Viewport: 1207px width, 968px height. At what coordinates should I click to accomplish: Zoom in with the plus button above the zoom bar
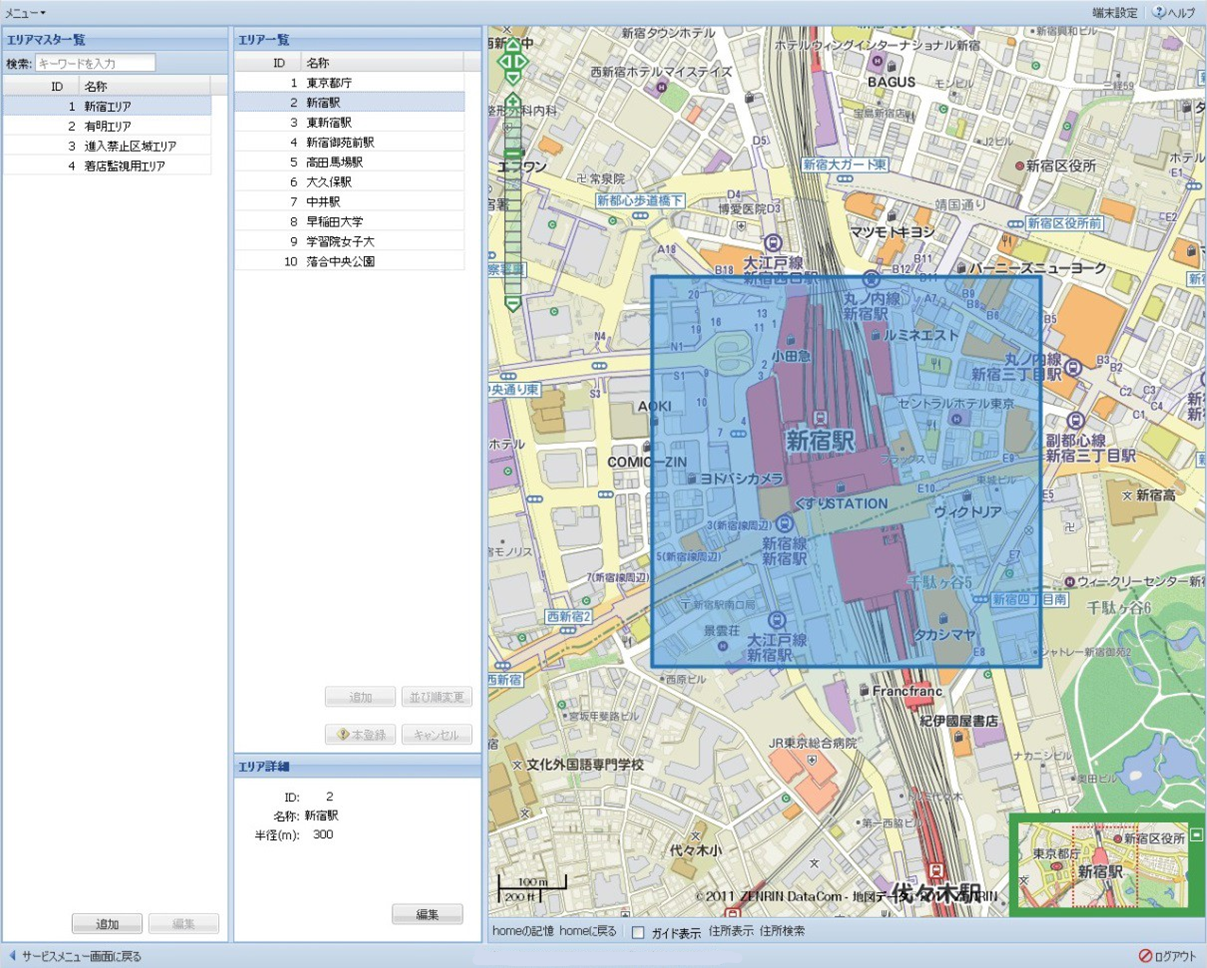click(513, 99)
